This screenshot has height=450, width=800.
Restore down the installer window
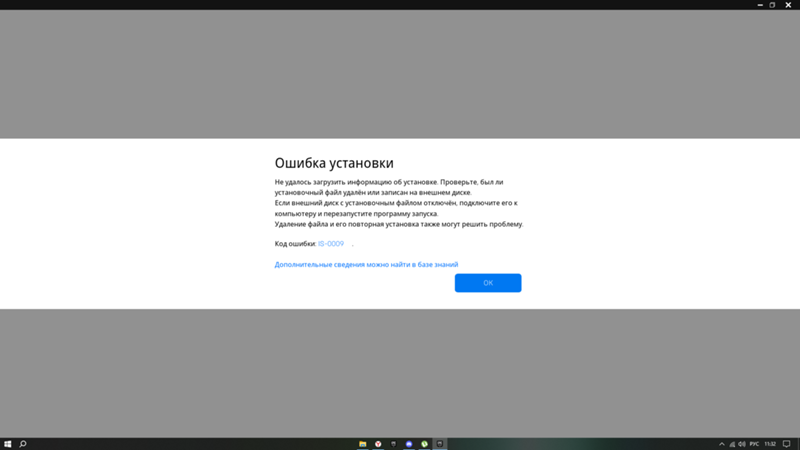[x=772, y=5]
